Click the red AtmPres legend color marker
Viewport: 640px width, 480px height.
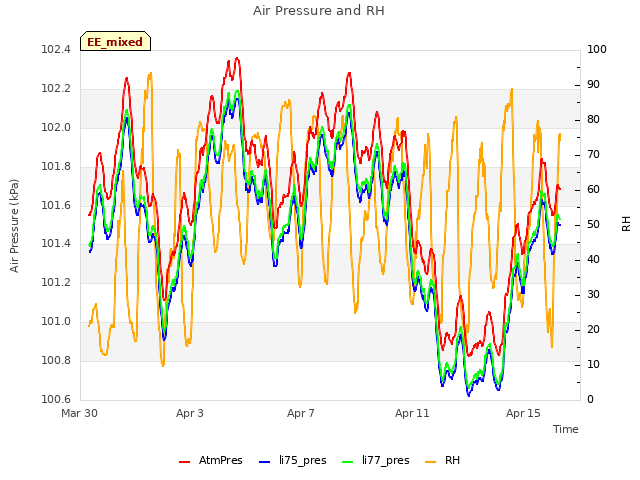[184, 461]
